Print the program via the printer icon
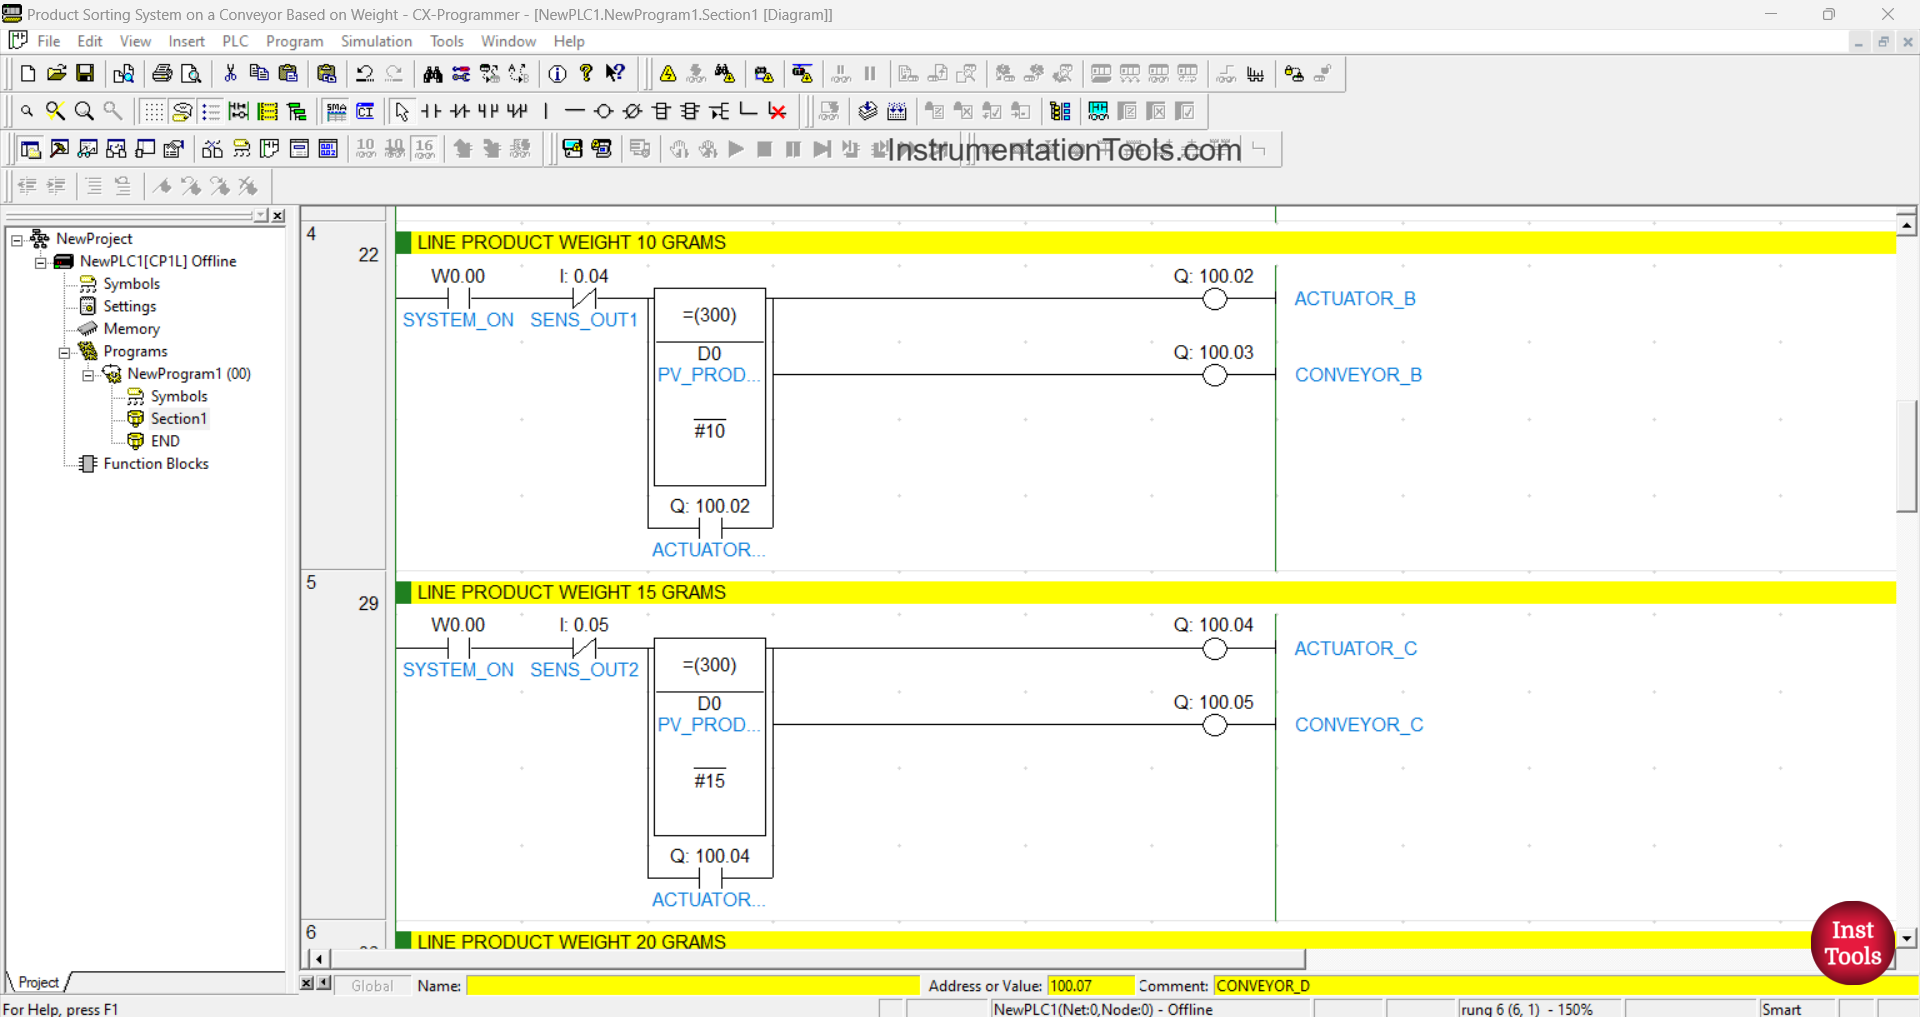Viewport: 1920px width, 1017px height. 161,73
